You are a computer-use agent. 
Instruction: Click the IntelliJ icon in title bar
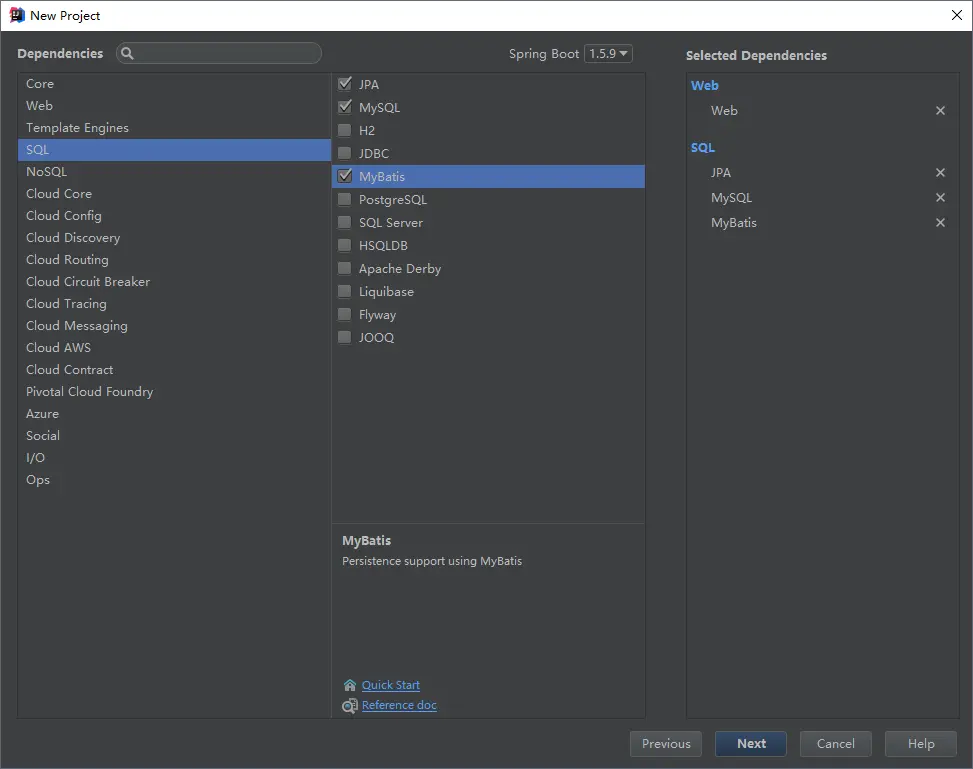(x=17, y=15)
